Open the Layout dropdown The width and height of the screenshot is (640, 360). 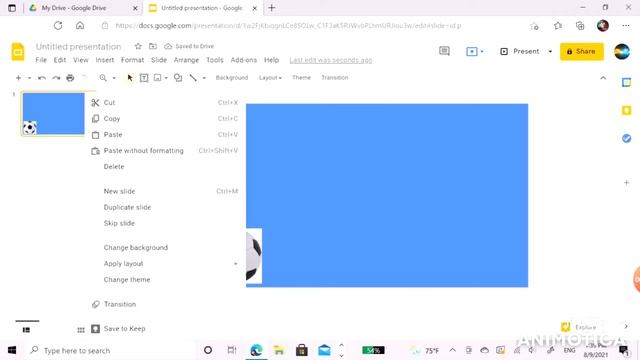coord(270,78)
